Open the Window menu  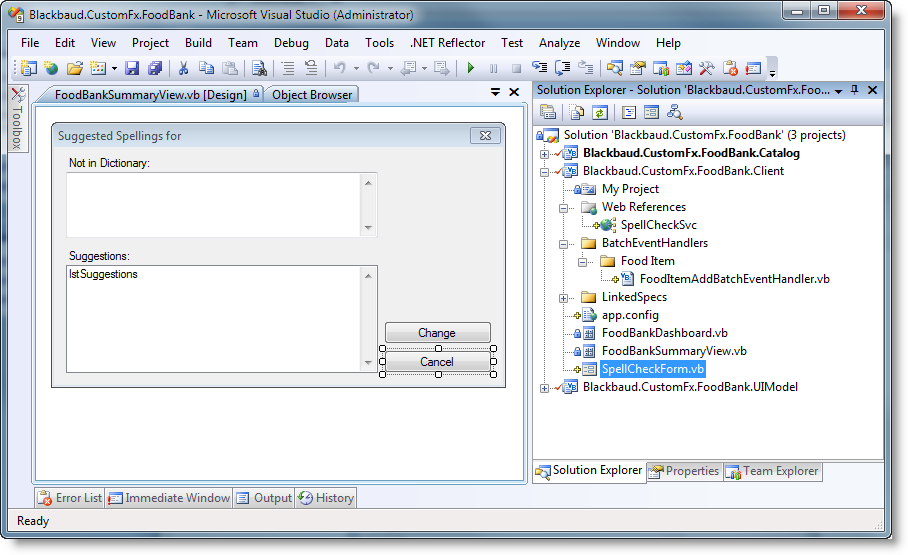tap(617, 43)
